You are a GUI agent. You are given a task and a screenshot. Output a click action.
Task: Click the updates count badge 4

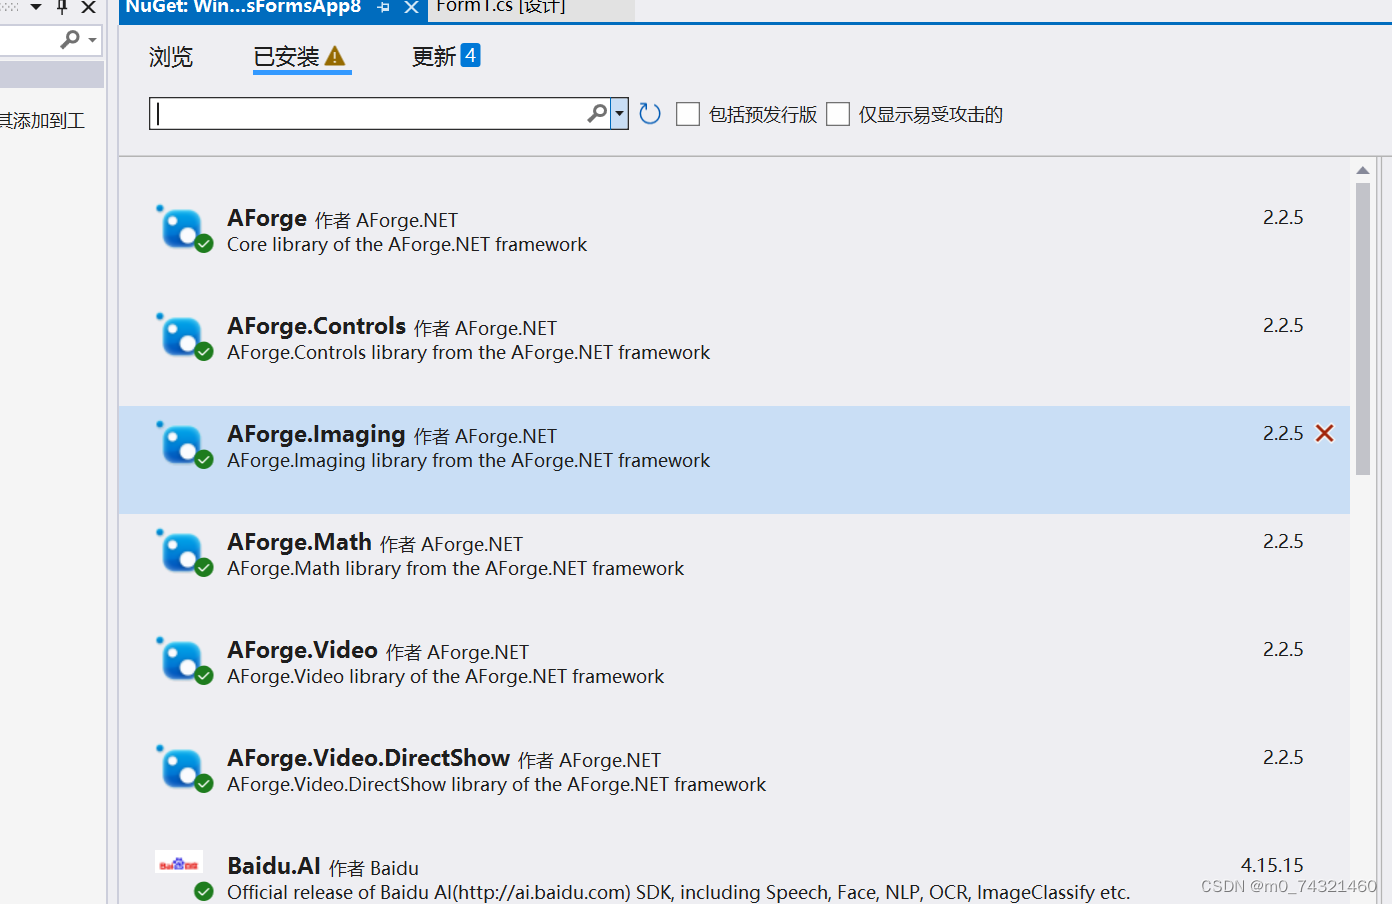(470, 55)
